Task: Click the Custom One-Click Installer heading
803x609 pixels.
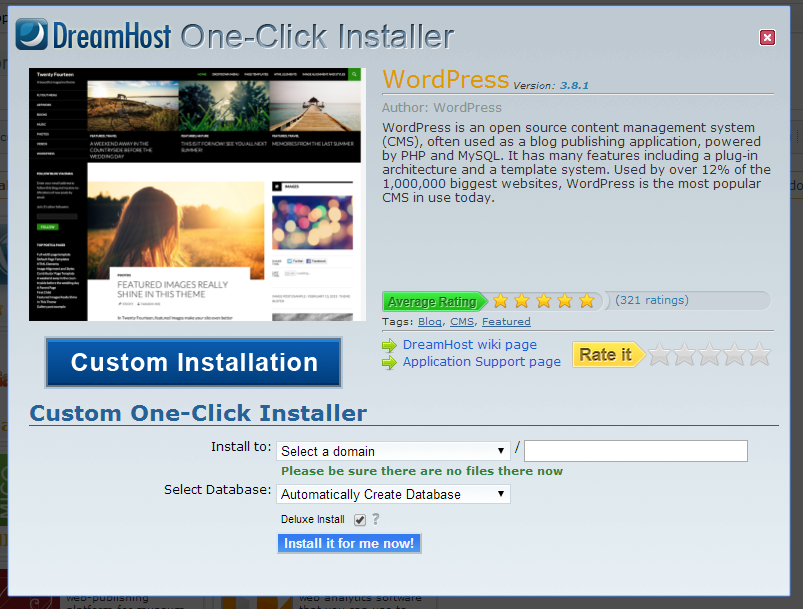Action: [198, 413]
